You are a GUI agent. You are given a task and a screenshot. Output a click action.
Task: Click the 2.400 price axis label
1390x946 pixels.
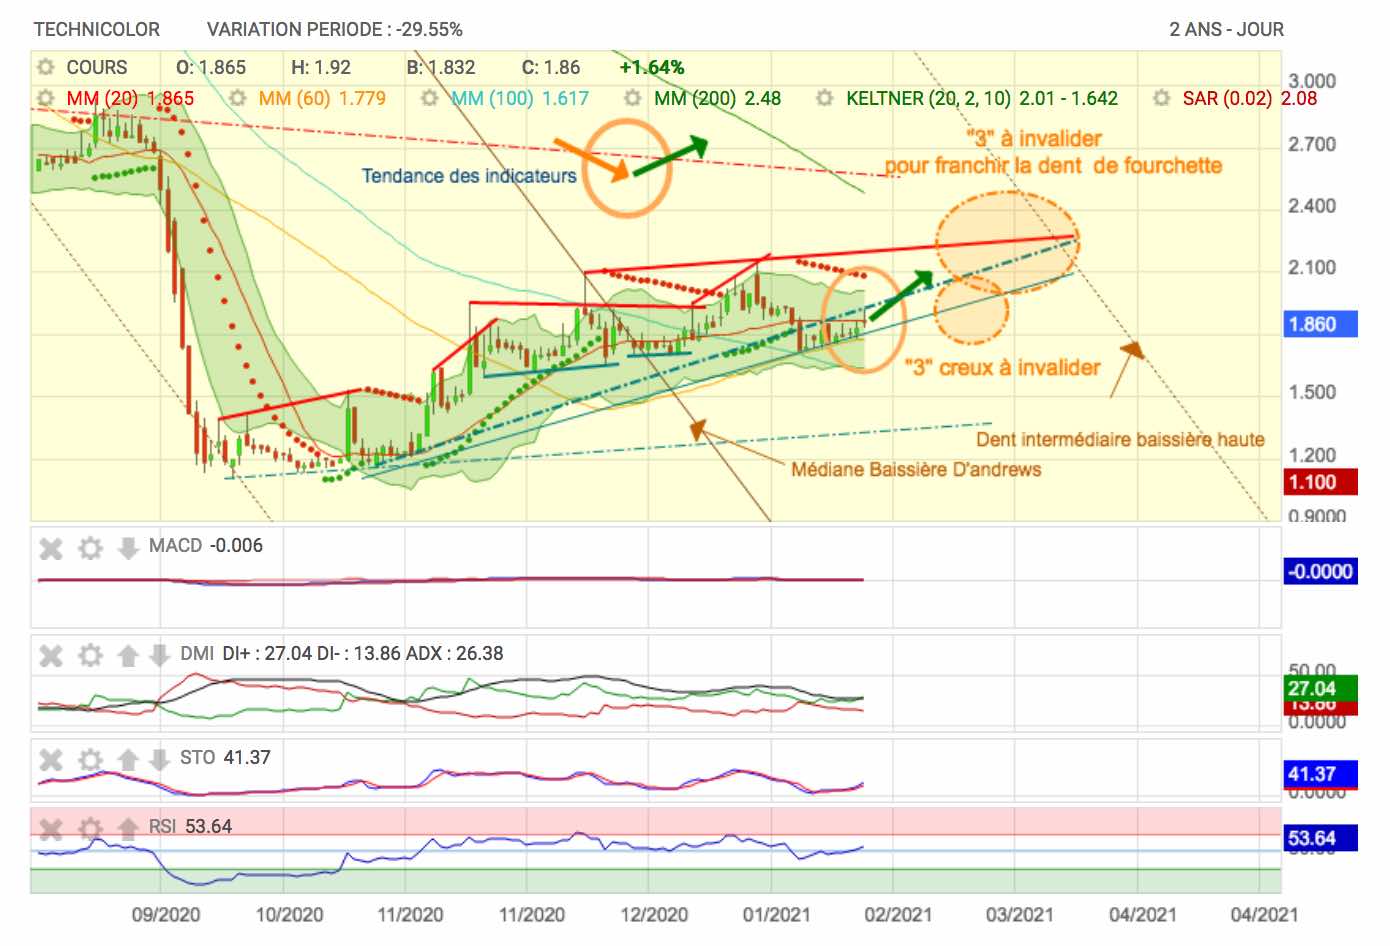(x=1312, y=207)
